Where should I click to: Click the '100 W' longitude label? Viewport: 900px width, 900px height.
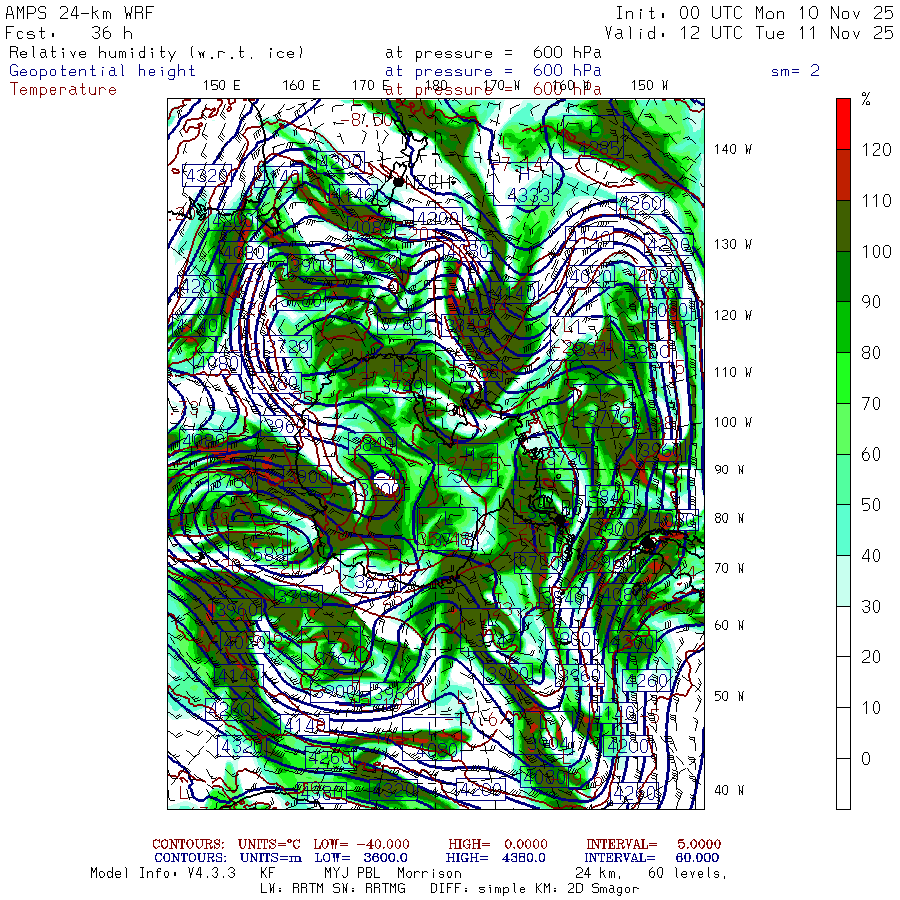pos(732,422)
